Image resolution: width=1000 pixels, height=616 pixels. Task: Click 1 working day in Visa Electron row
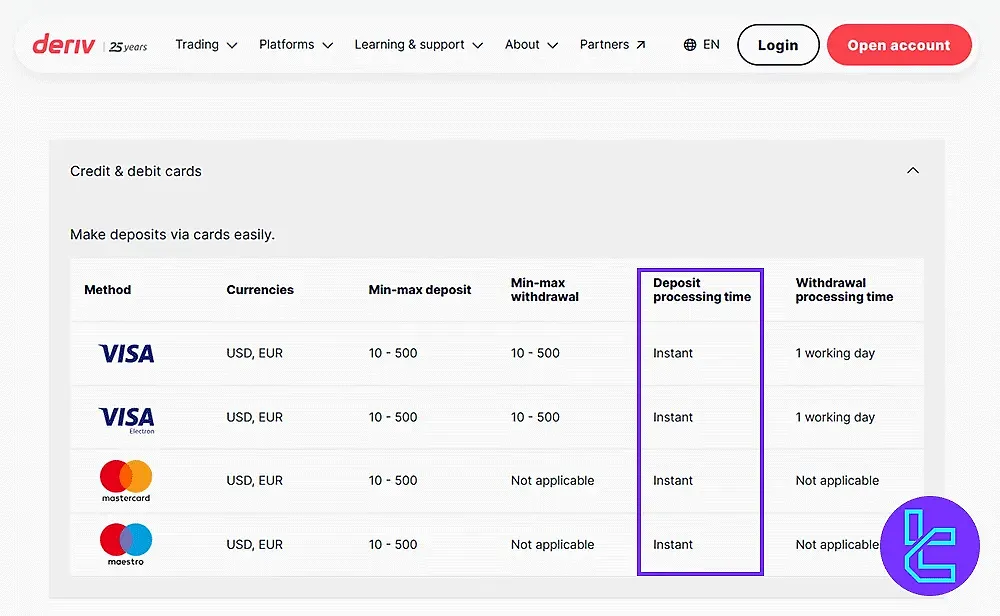tap(835, 417)
